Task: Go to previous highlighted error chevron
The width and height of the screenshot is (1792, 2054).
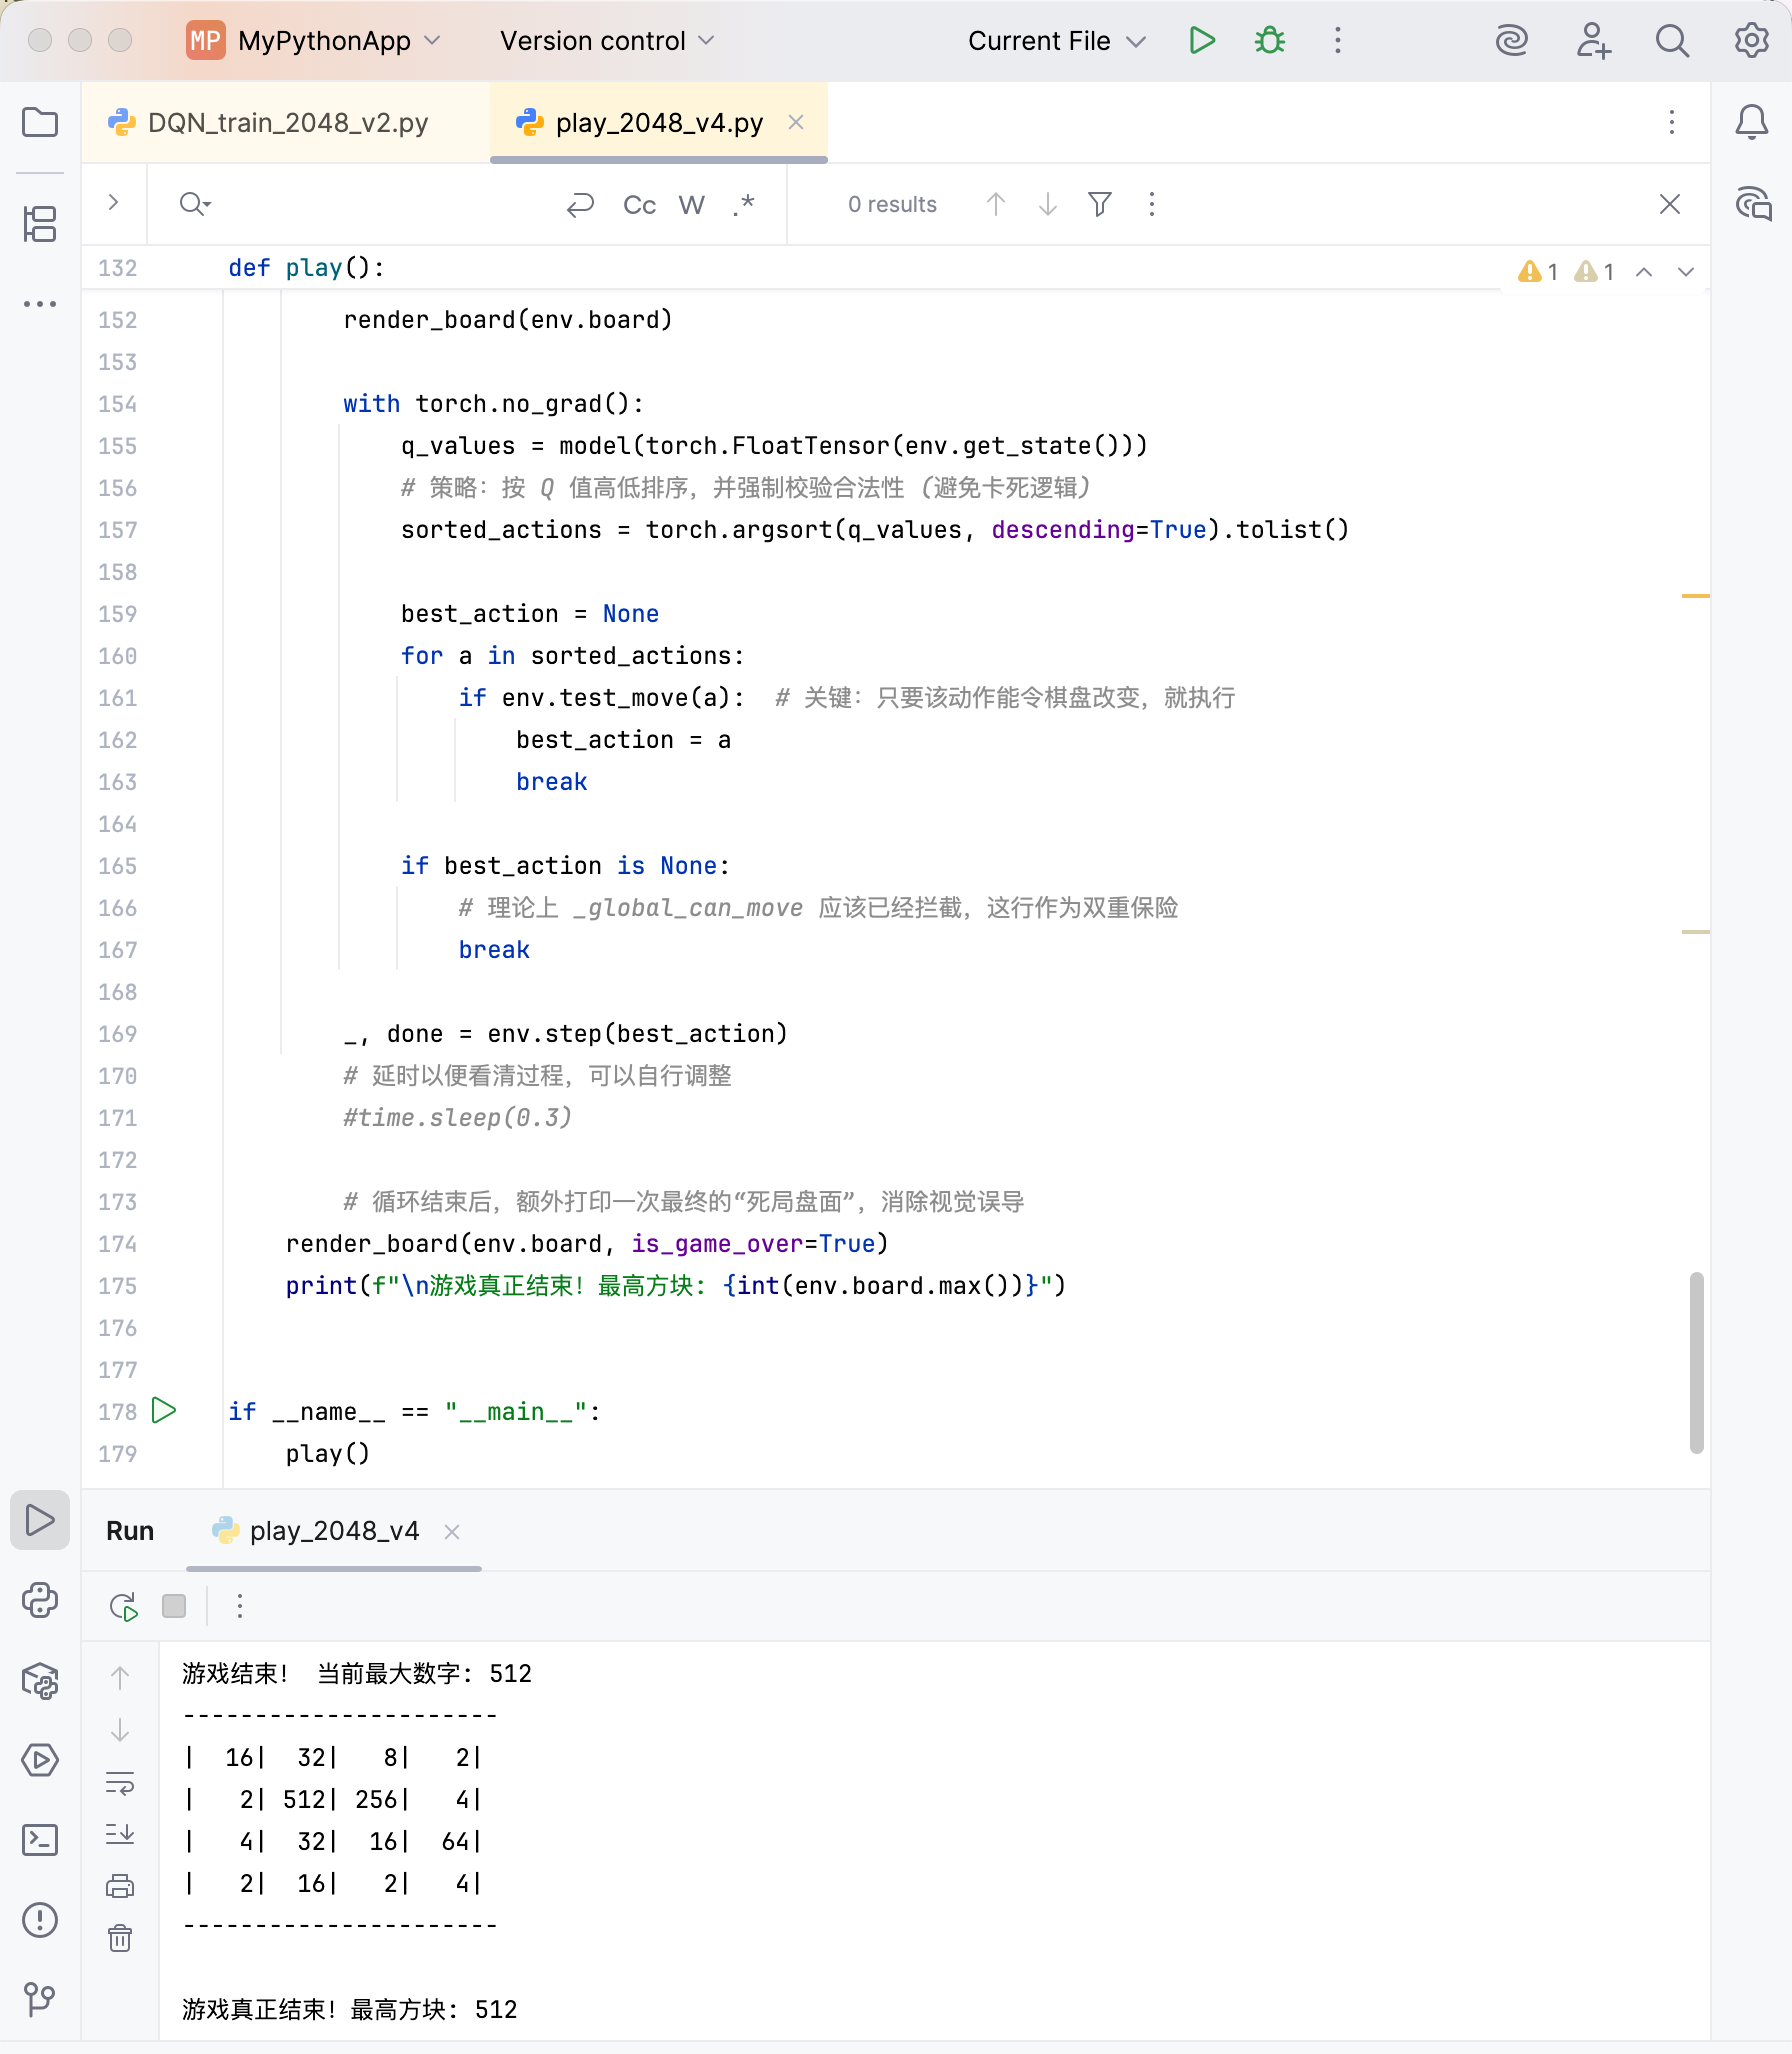Action: [x=1644, y=272]
